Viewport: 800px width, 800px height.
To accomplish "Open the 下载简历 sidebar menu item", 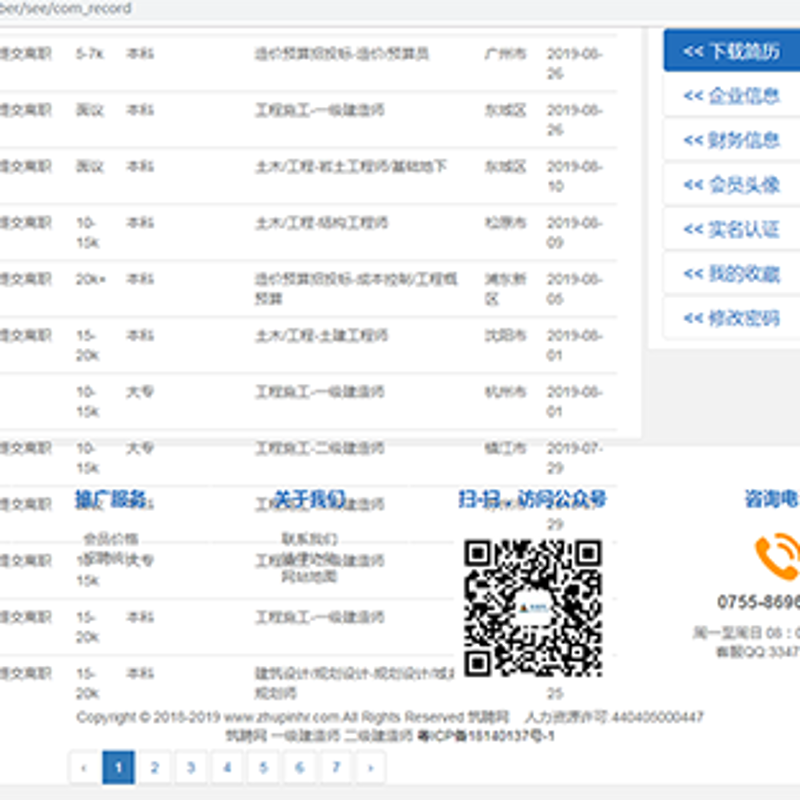I will click(732, 51).
